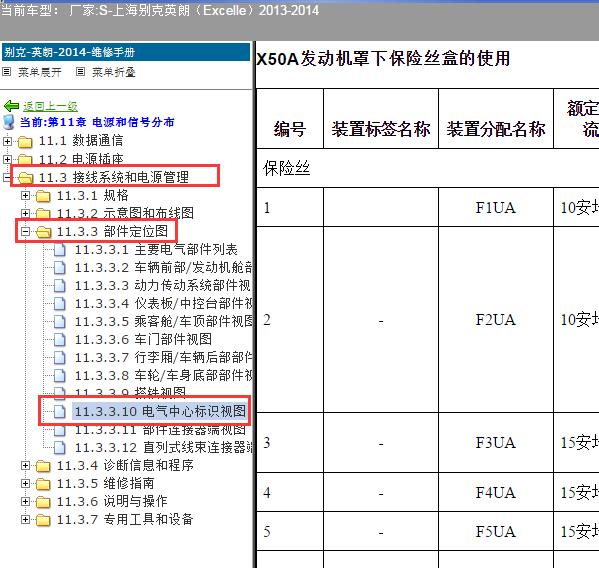Expand the 11.3.1 规格 node

25,196
